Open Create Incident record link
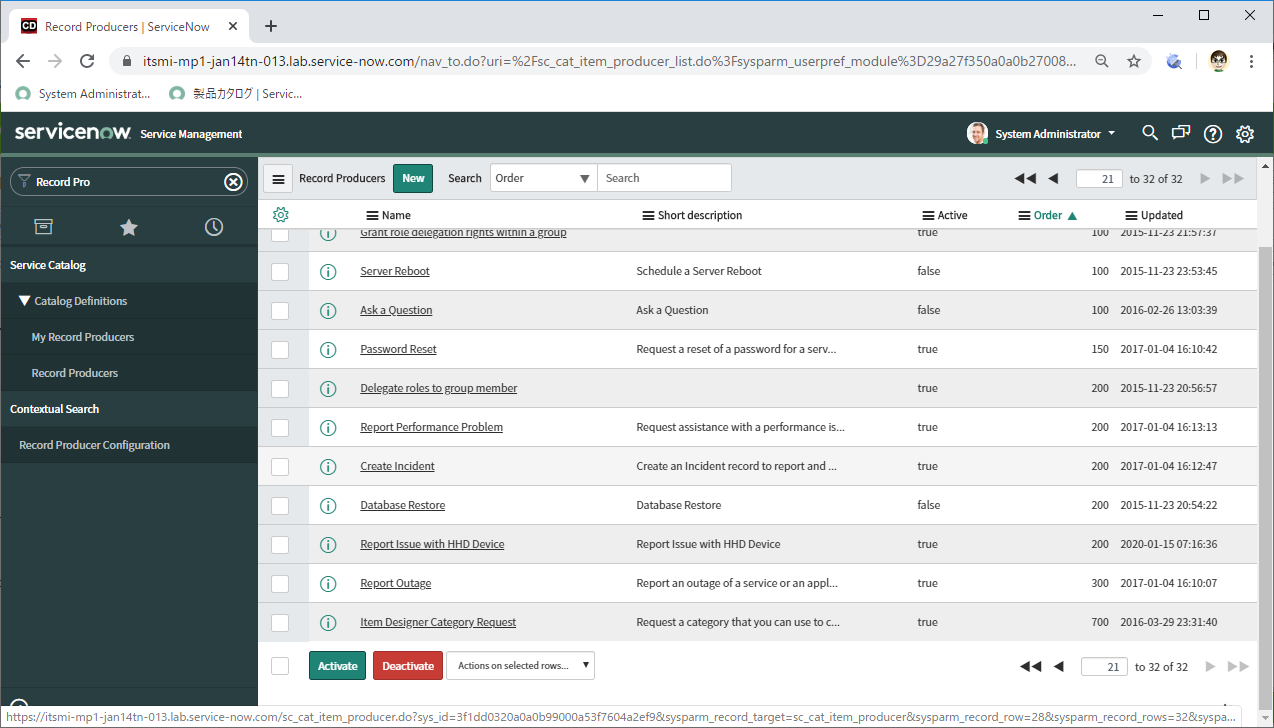The height and width of the screenshot is (728, 1274). (397, 466)
